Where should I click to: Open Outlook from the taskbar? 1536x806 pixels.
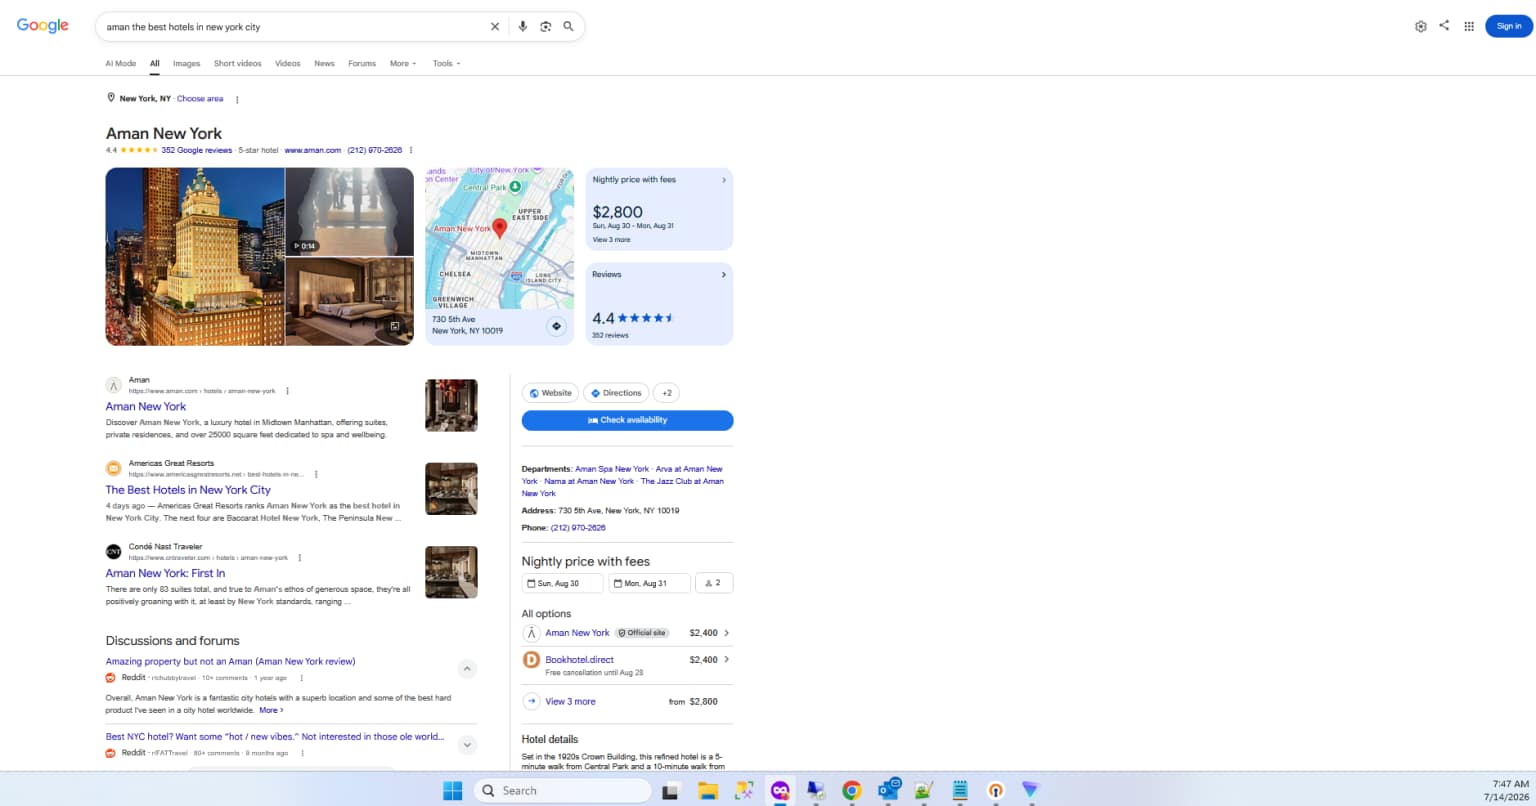(x=889, y=790)
